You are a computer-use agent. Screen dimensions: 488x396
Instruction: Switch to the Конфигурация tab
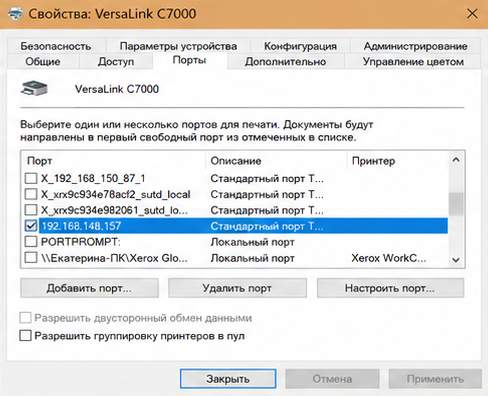click(x=300, y=46)
